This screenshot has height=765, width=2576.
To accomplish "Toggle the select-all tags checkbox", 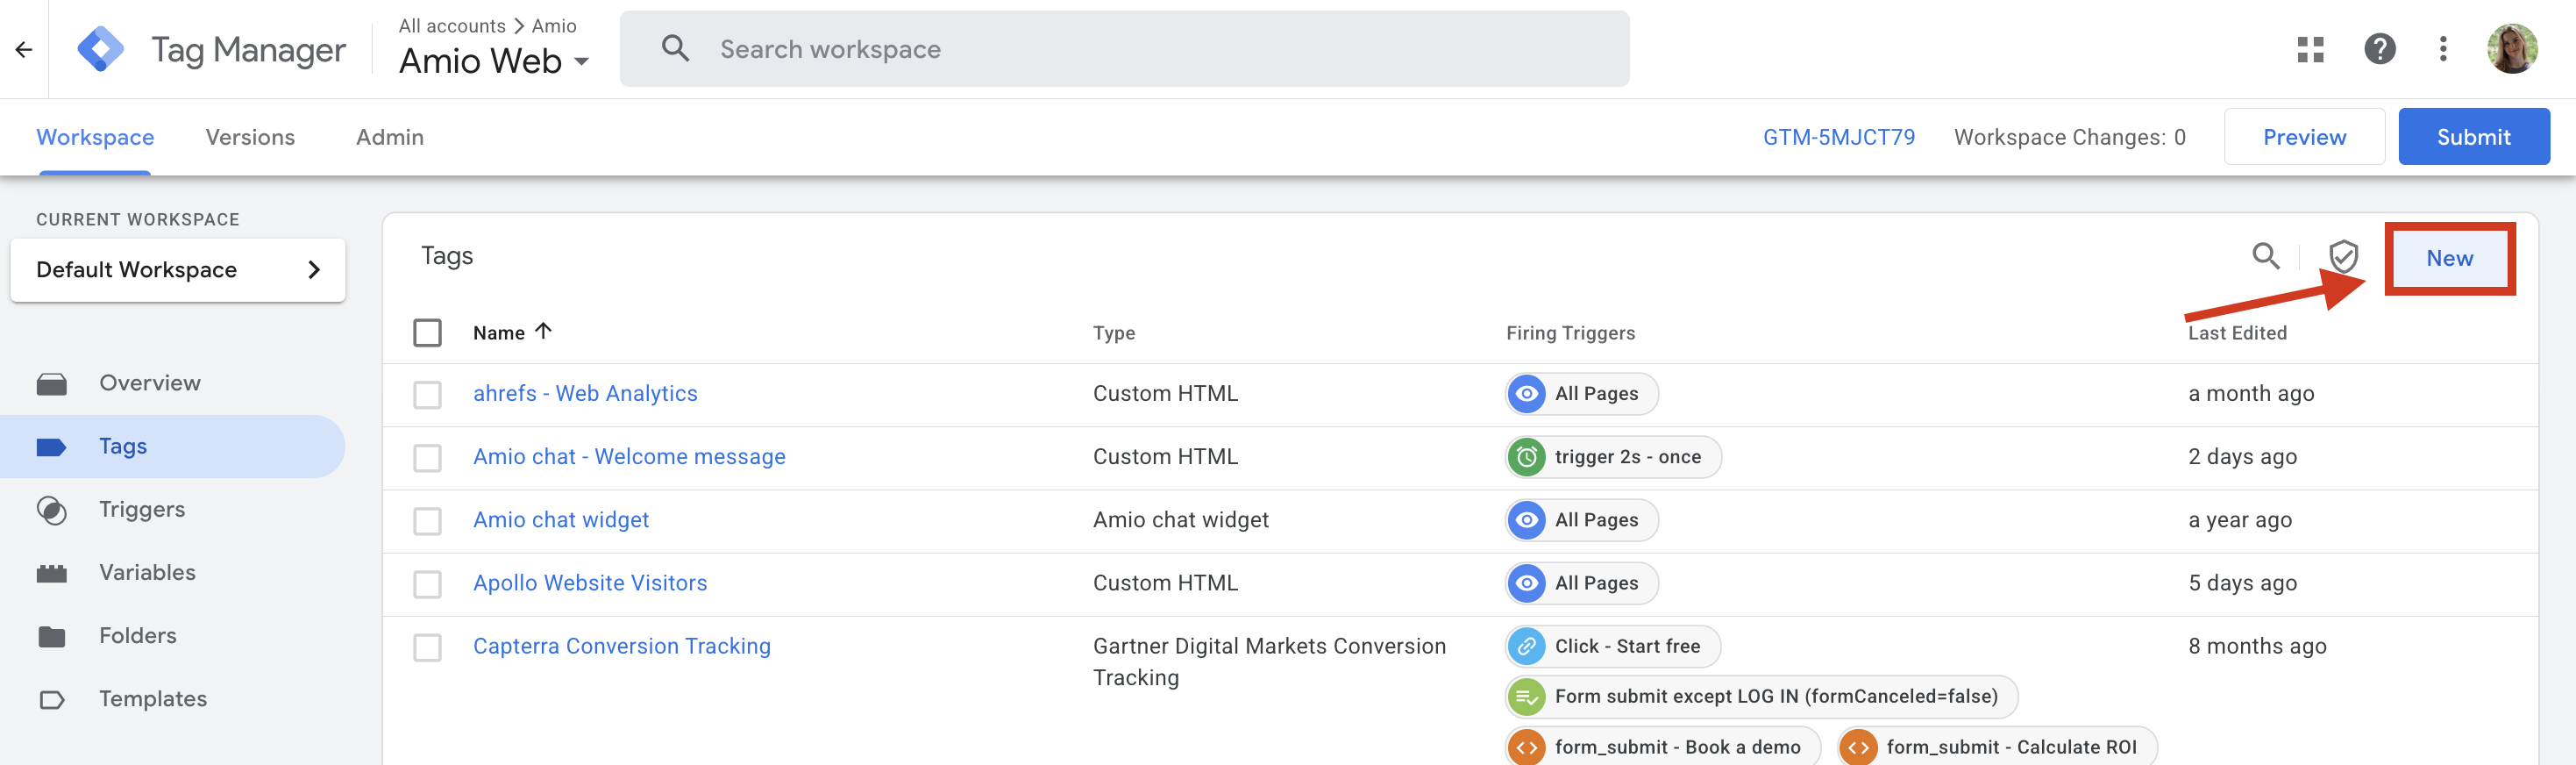I will click(x=427, y=333).
